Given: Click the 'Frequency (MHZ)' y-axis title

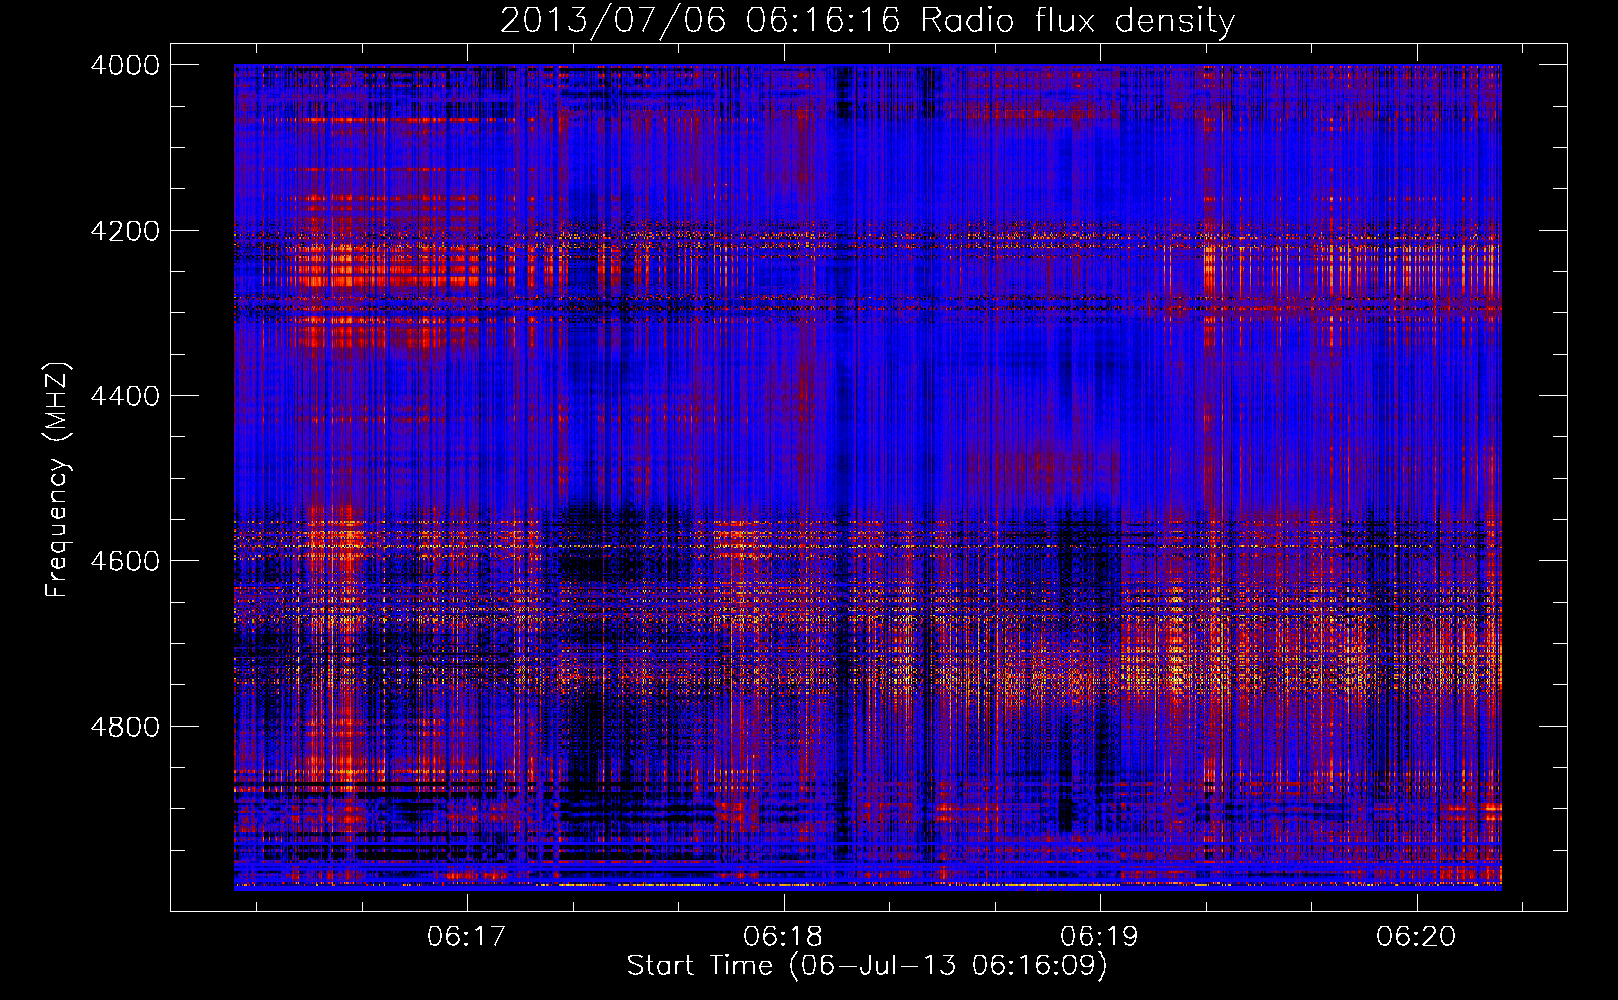Looking at the screenshot, I should pos(58,480).
